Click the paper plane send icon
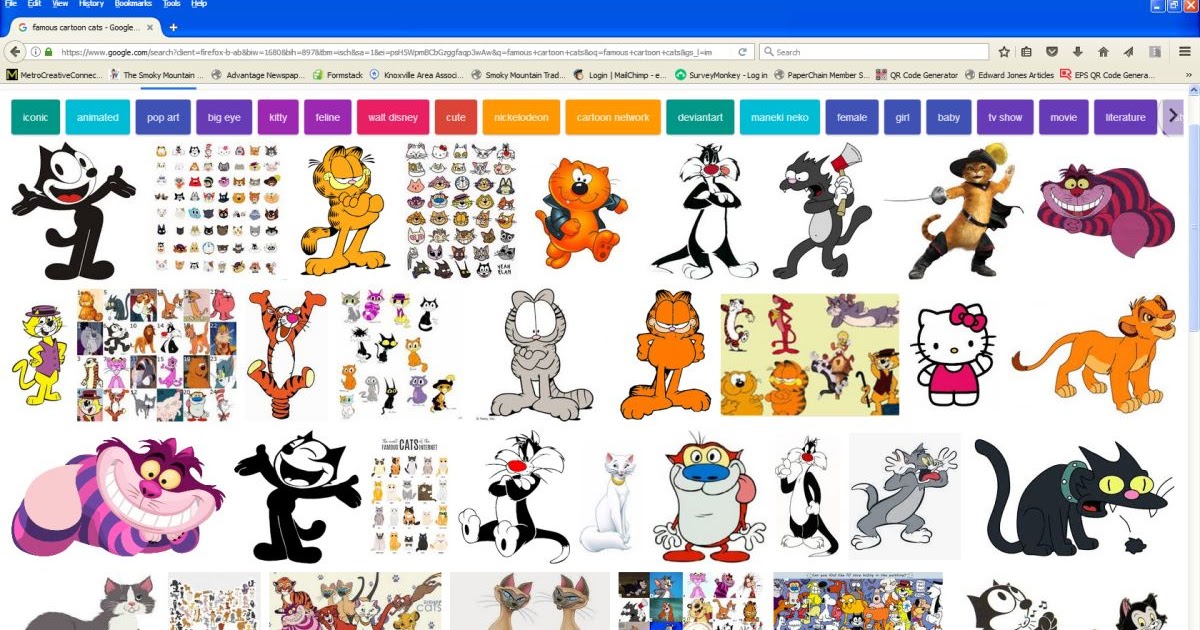The height and width of the screenshot is (630, 1200). point(1128,52)
